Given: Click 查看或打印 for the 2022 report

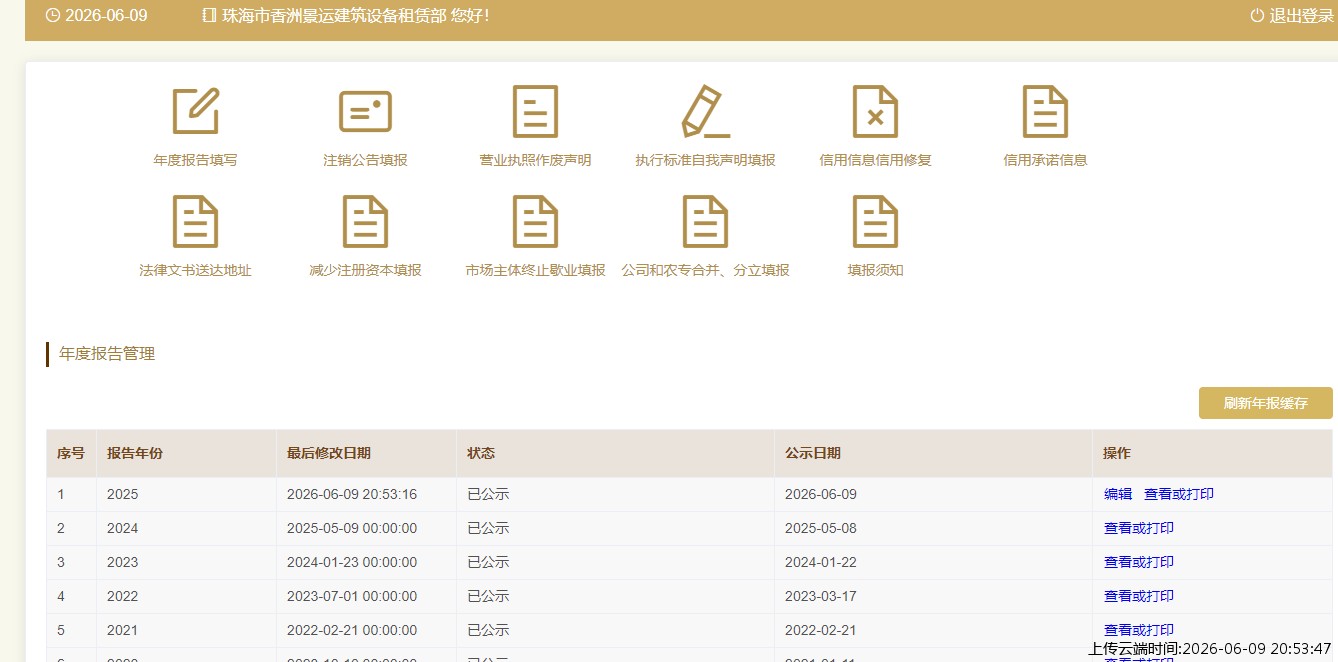Looking at the screenshot, I should coord(1139,596).
